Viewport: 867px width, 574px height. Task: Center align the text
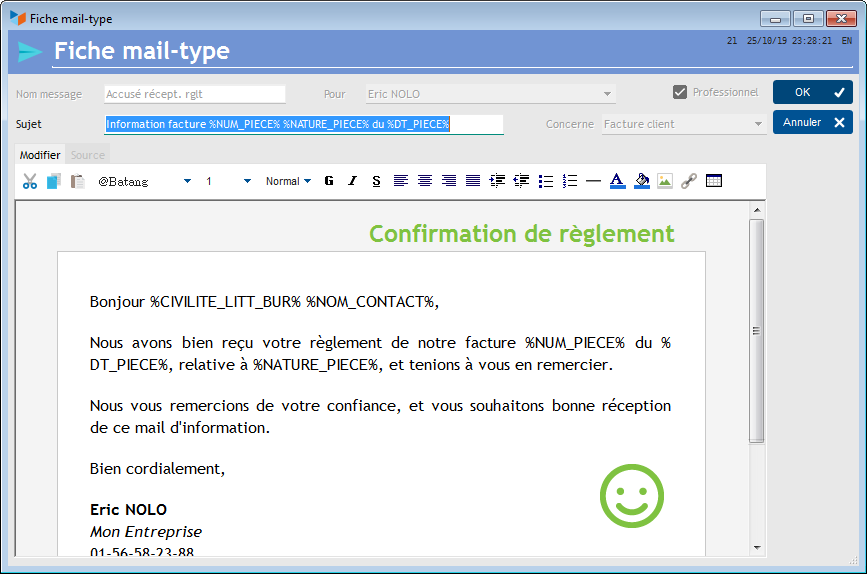425,181
